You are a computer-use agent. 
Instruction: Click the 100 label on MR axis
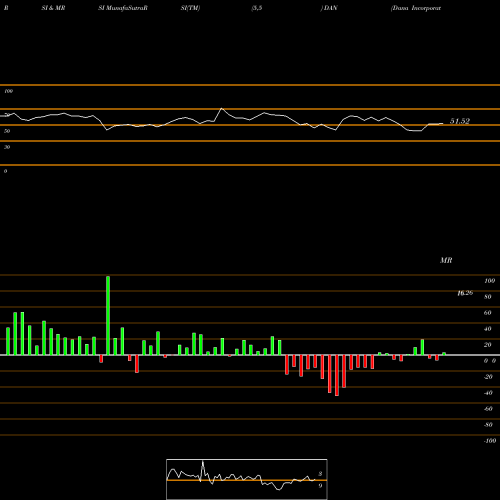[x=489, y=281]
